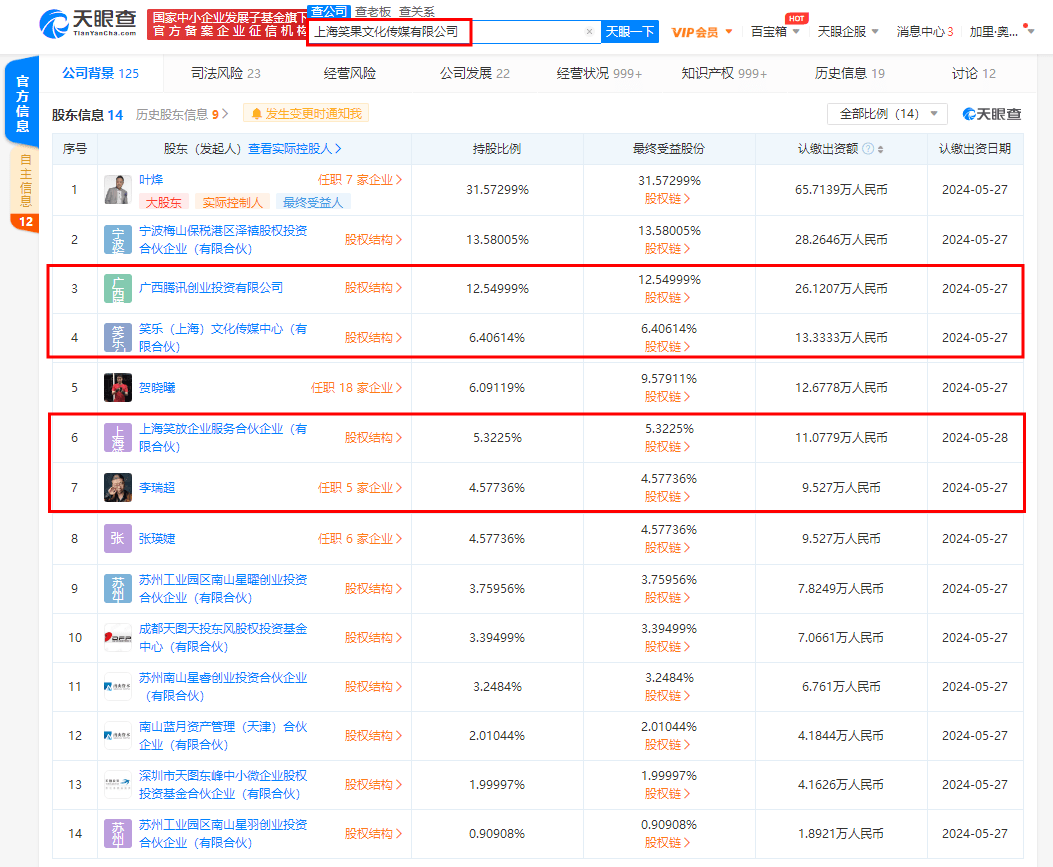Select the 自主信息 sidebar tab
This screenshot has width=1053, height=867.
(x=25, y=180)
